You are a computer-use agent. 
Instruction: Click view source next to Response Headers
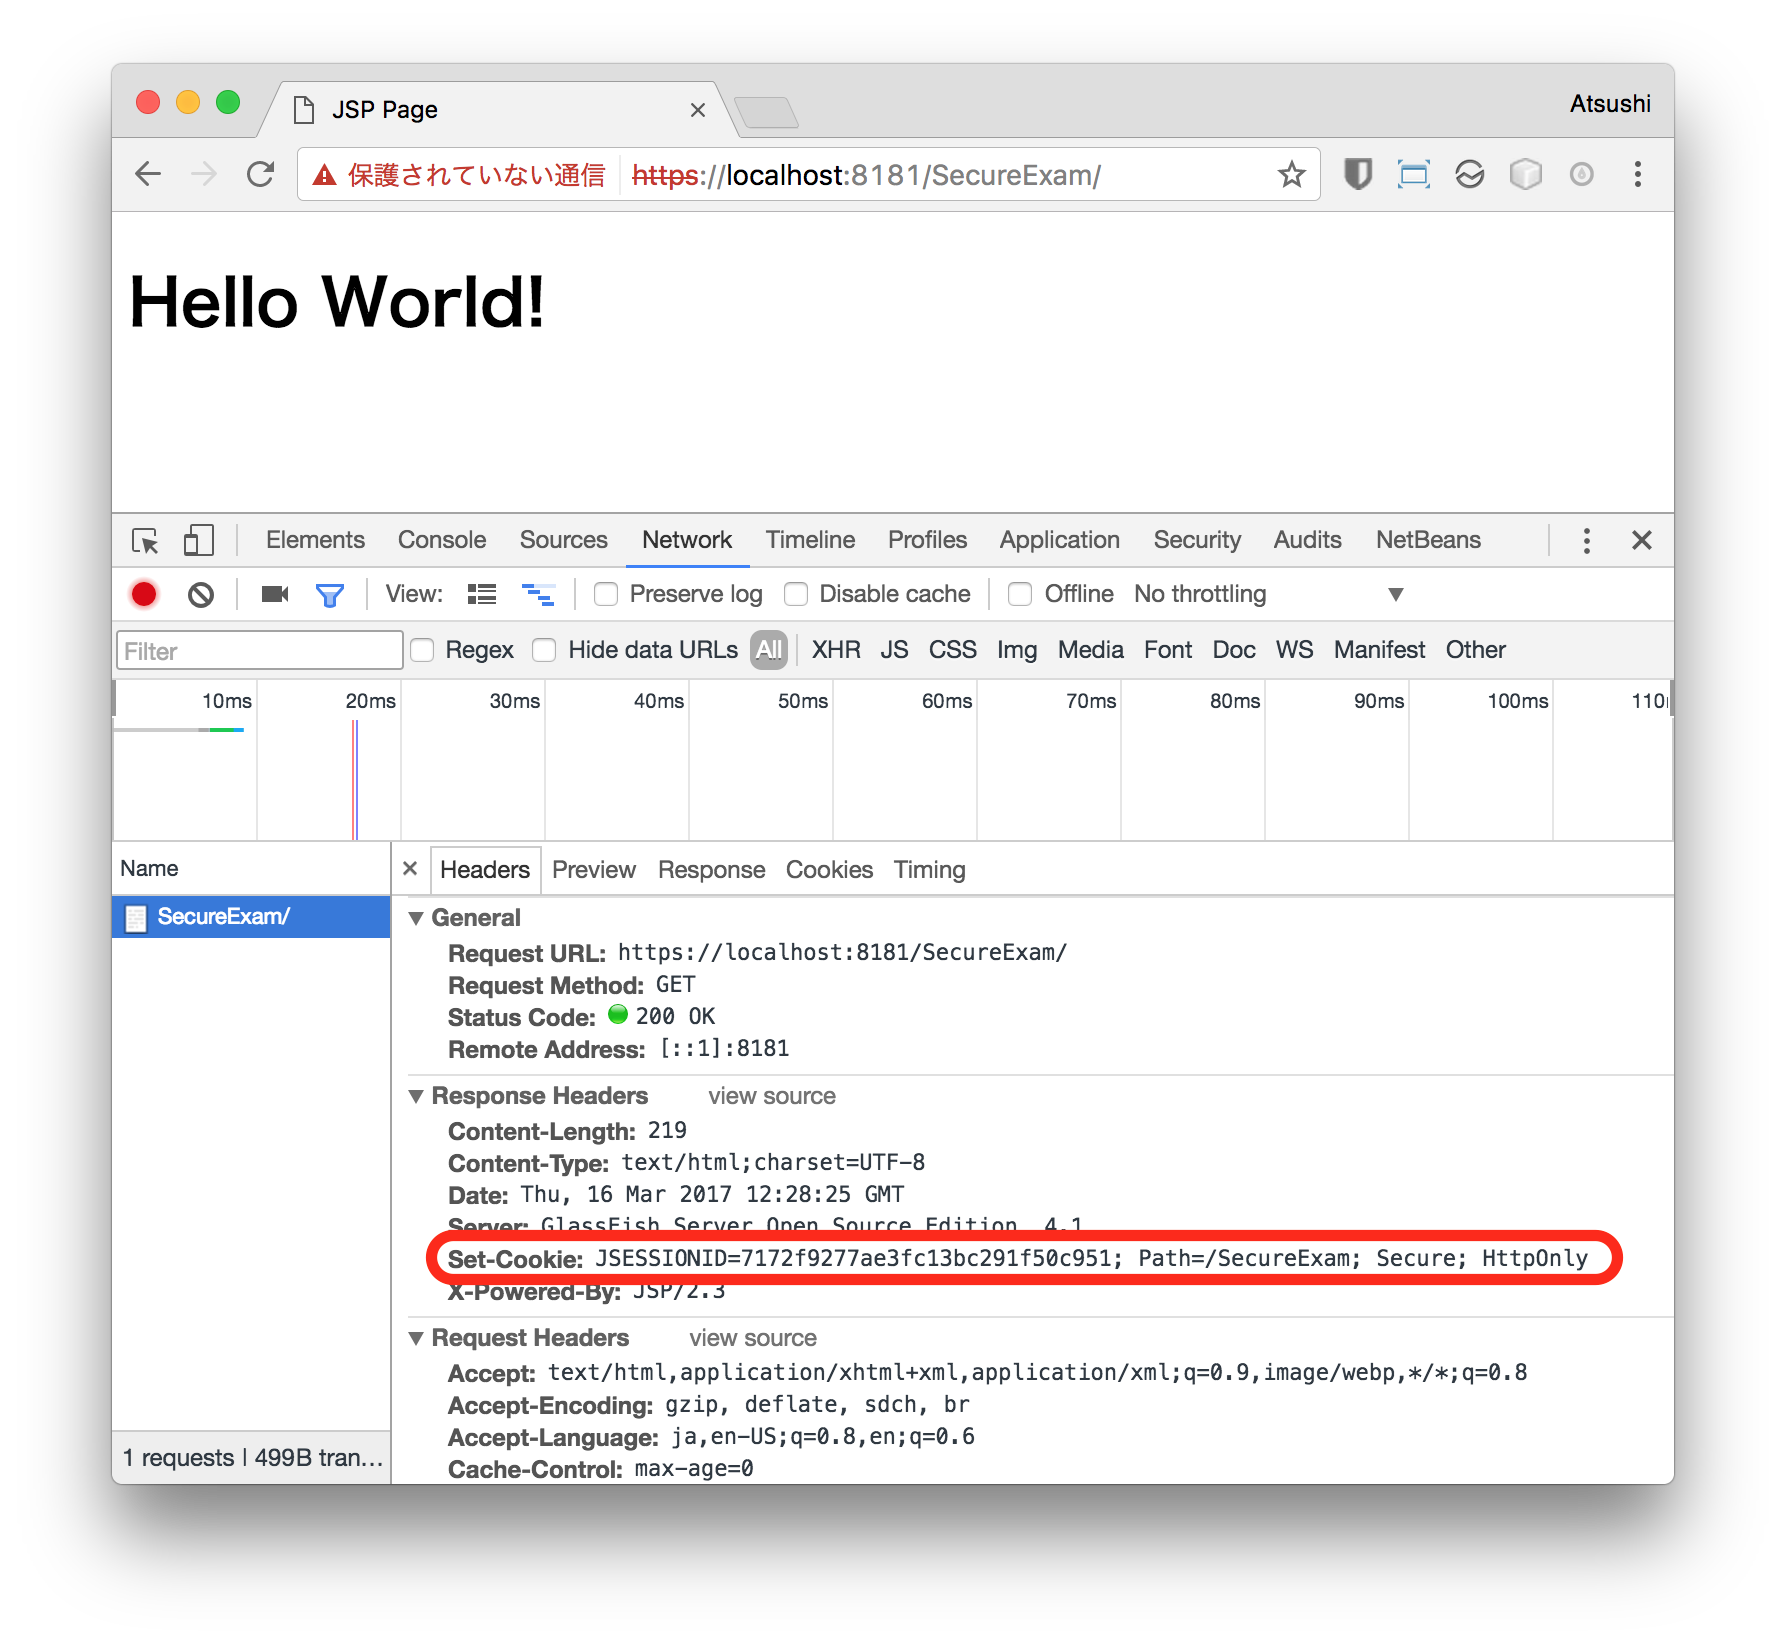[771, 1096]
